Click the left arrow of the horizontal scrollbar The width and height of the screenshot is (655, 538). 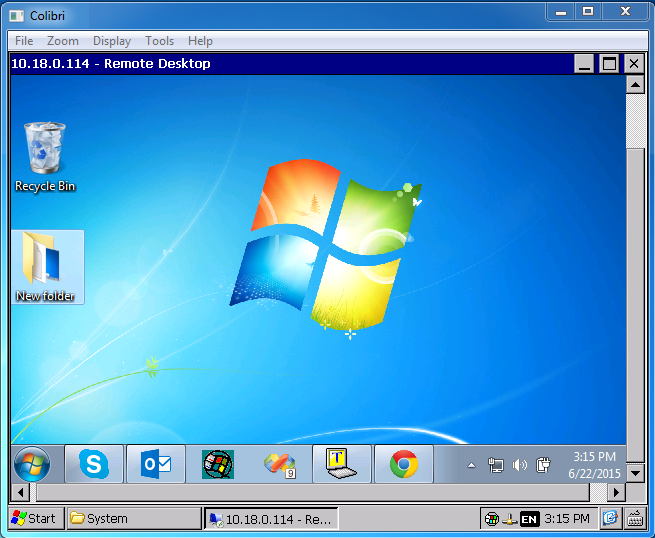click(x=20, y=492)
